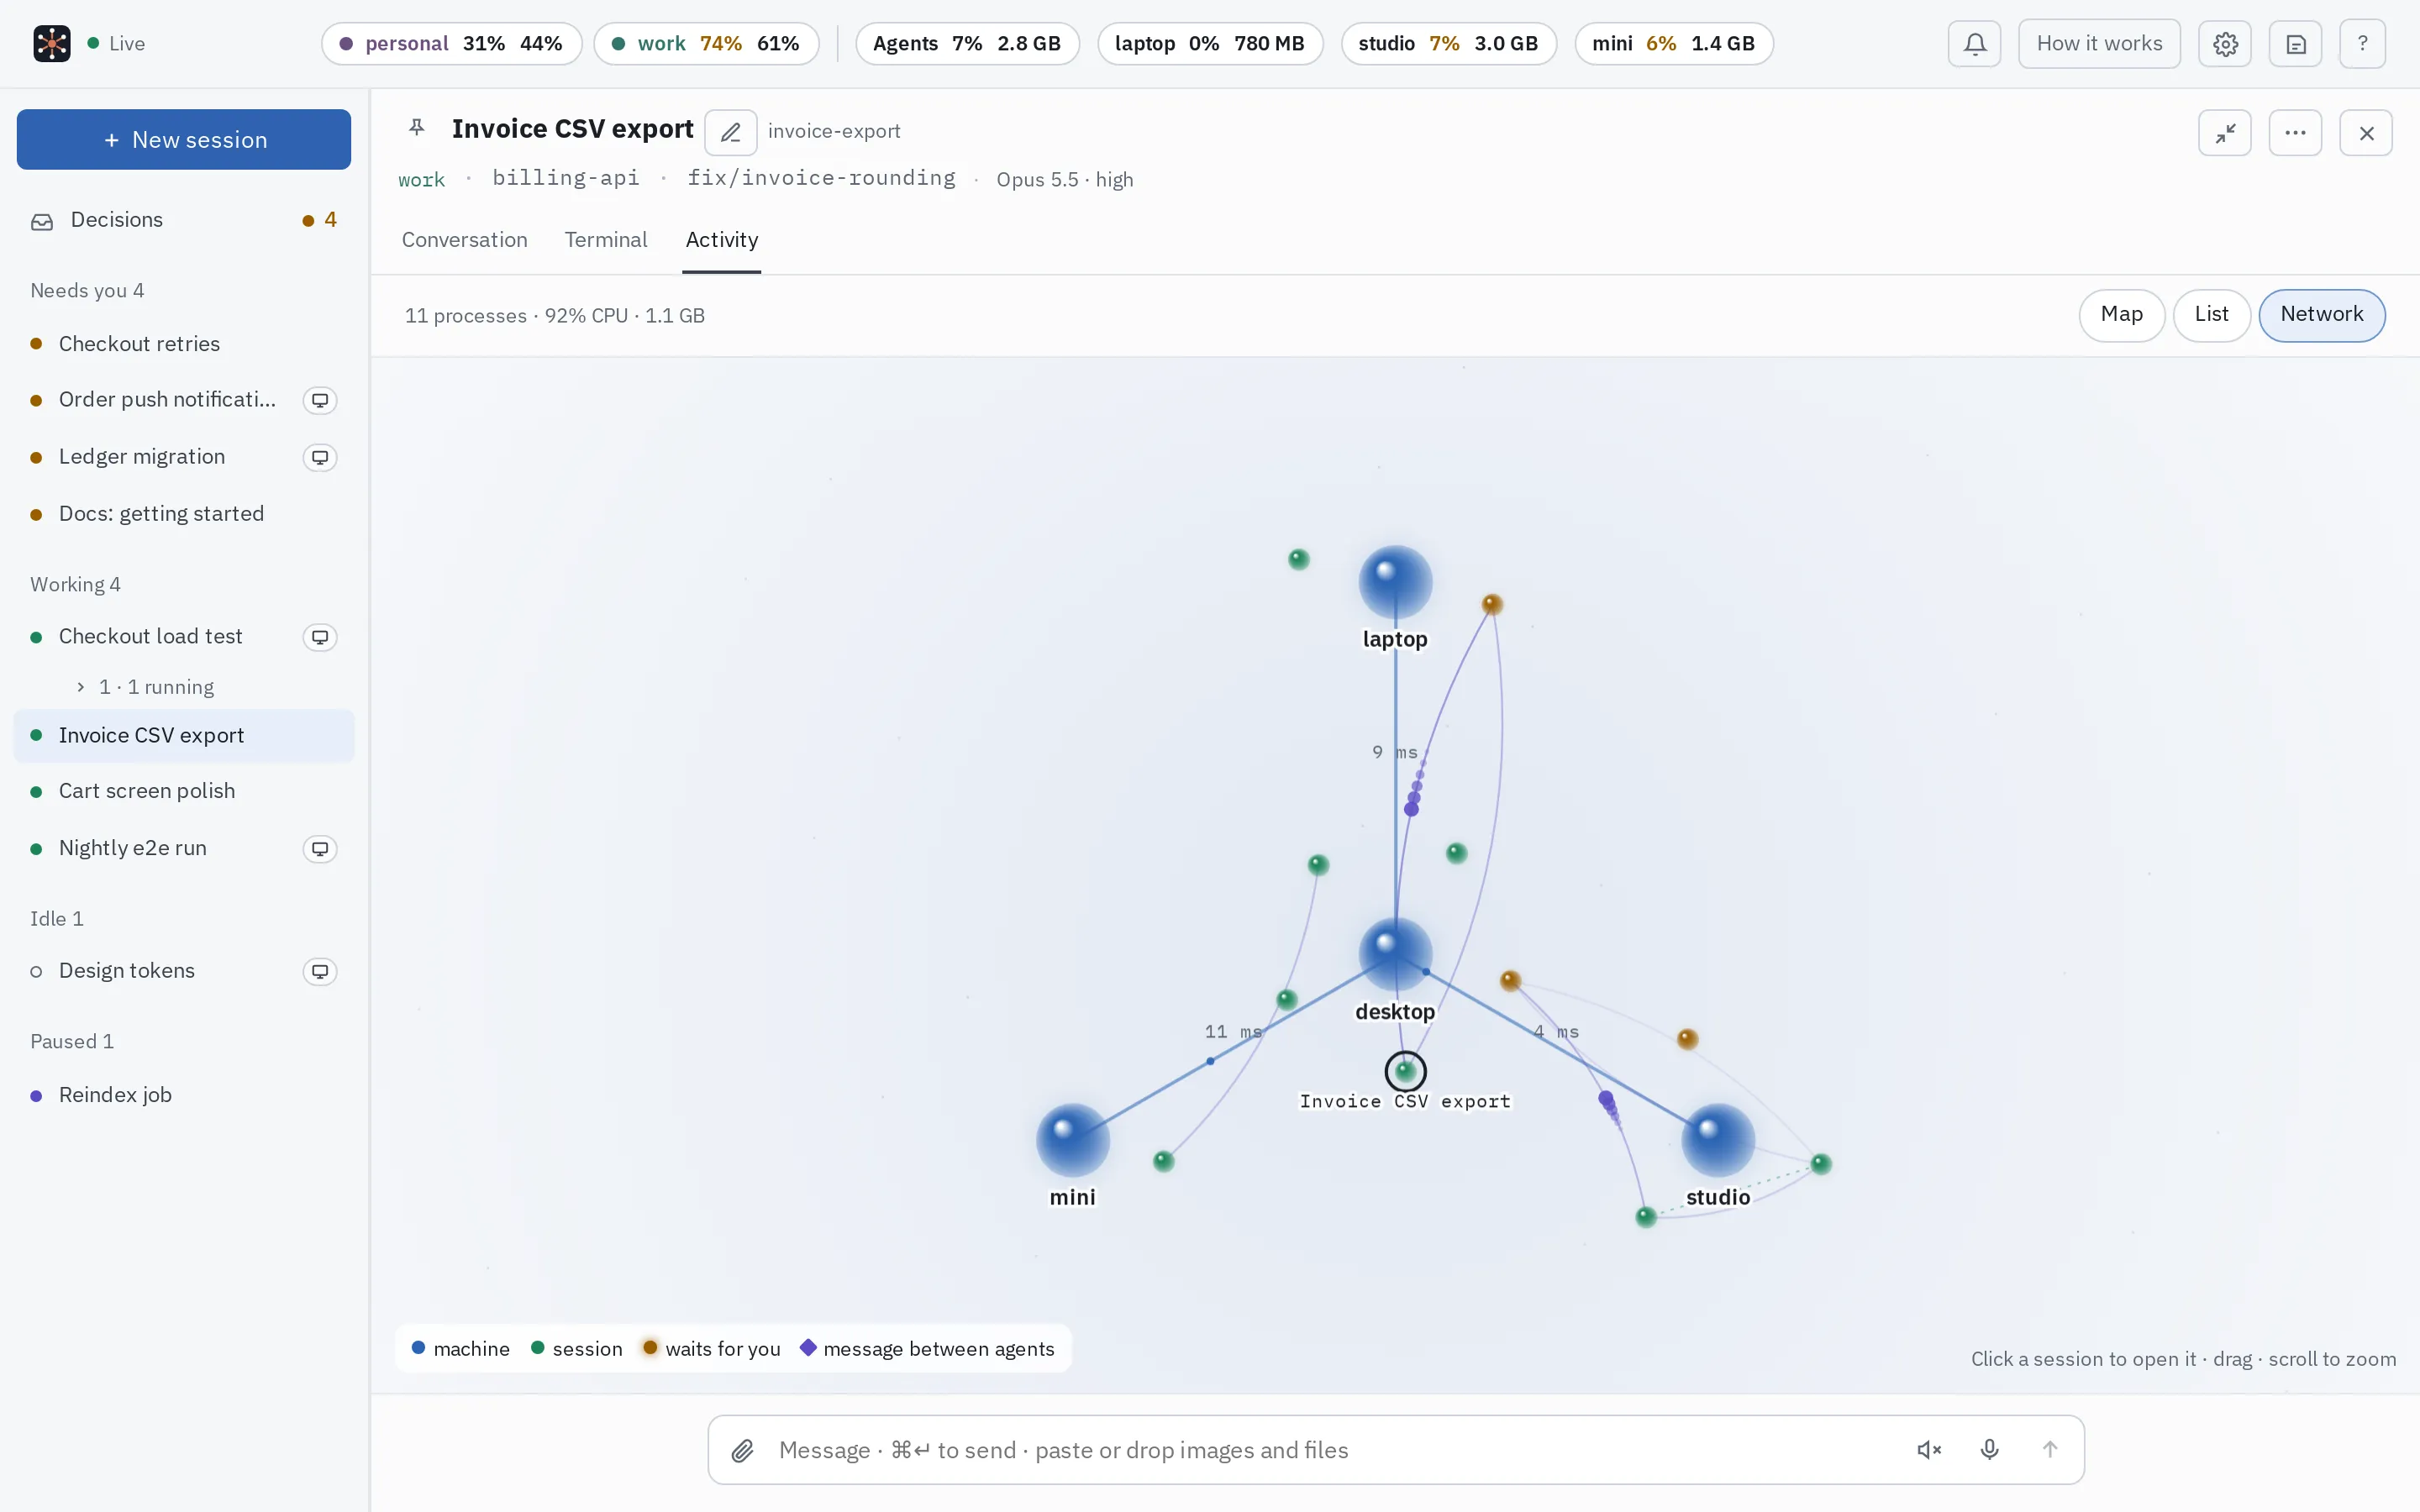The height and width of the screenshot is (1512, 2420).
Task: Expand the '1 · 1 running' sub-row
Action: click(146, 687)
